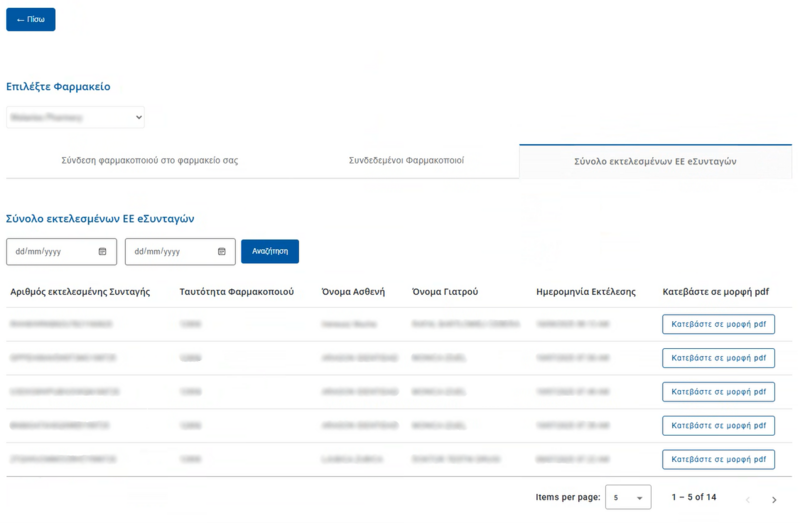Click the second dd/mm/yyyy end date field

click(180, 252)
